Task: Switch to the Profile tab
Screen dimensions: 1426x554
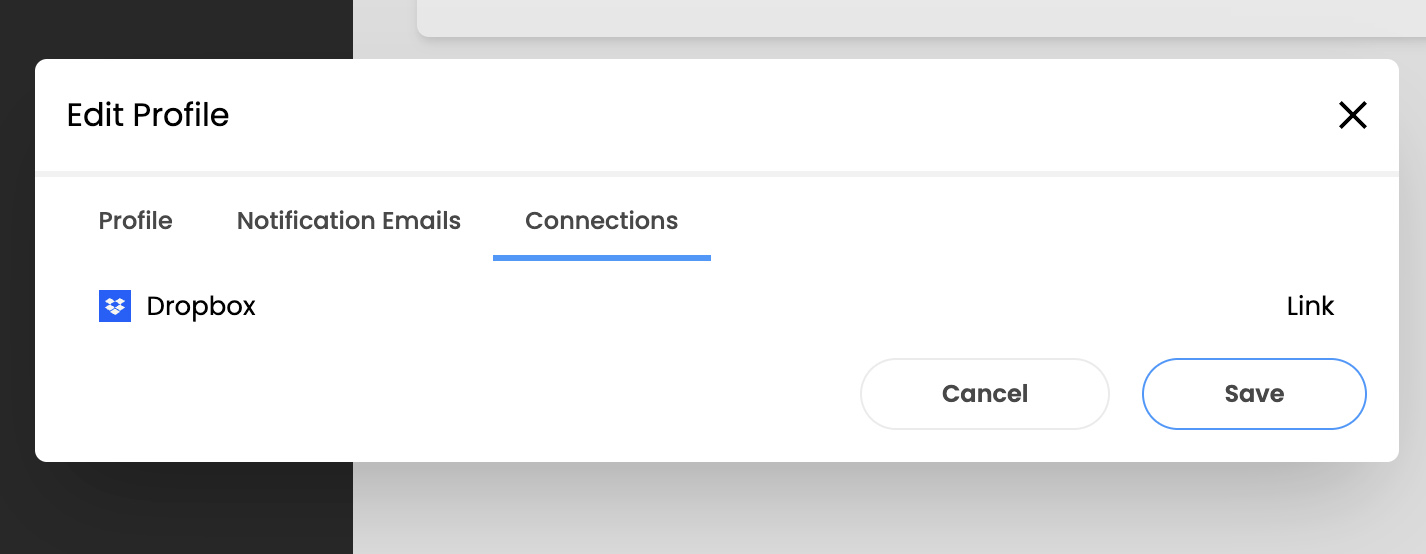Action: click(x=135, y=221)
